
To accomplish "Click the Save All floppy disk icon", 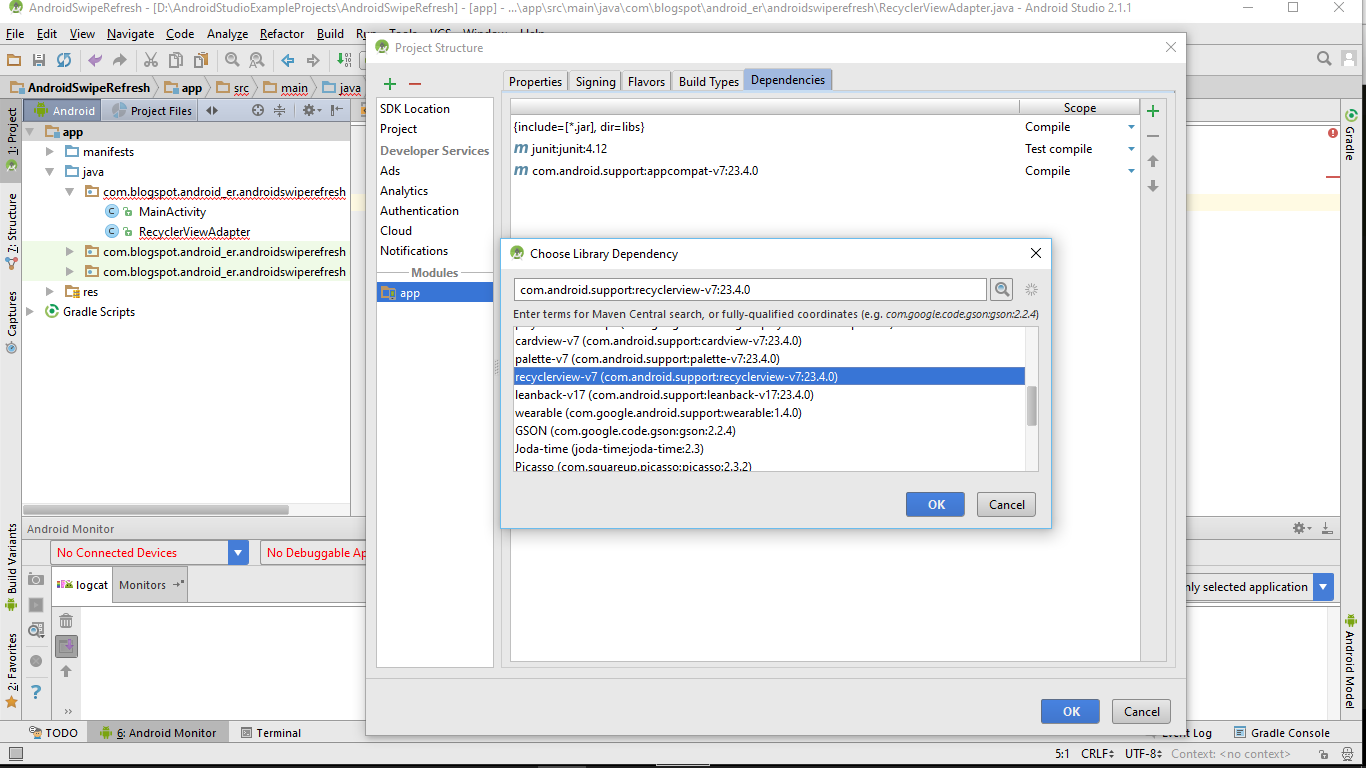I will click(39, 60).
